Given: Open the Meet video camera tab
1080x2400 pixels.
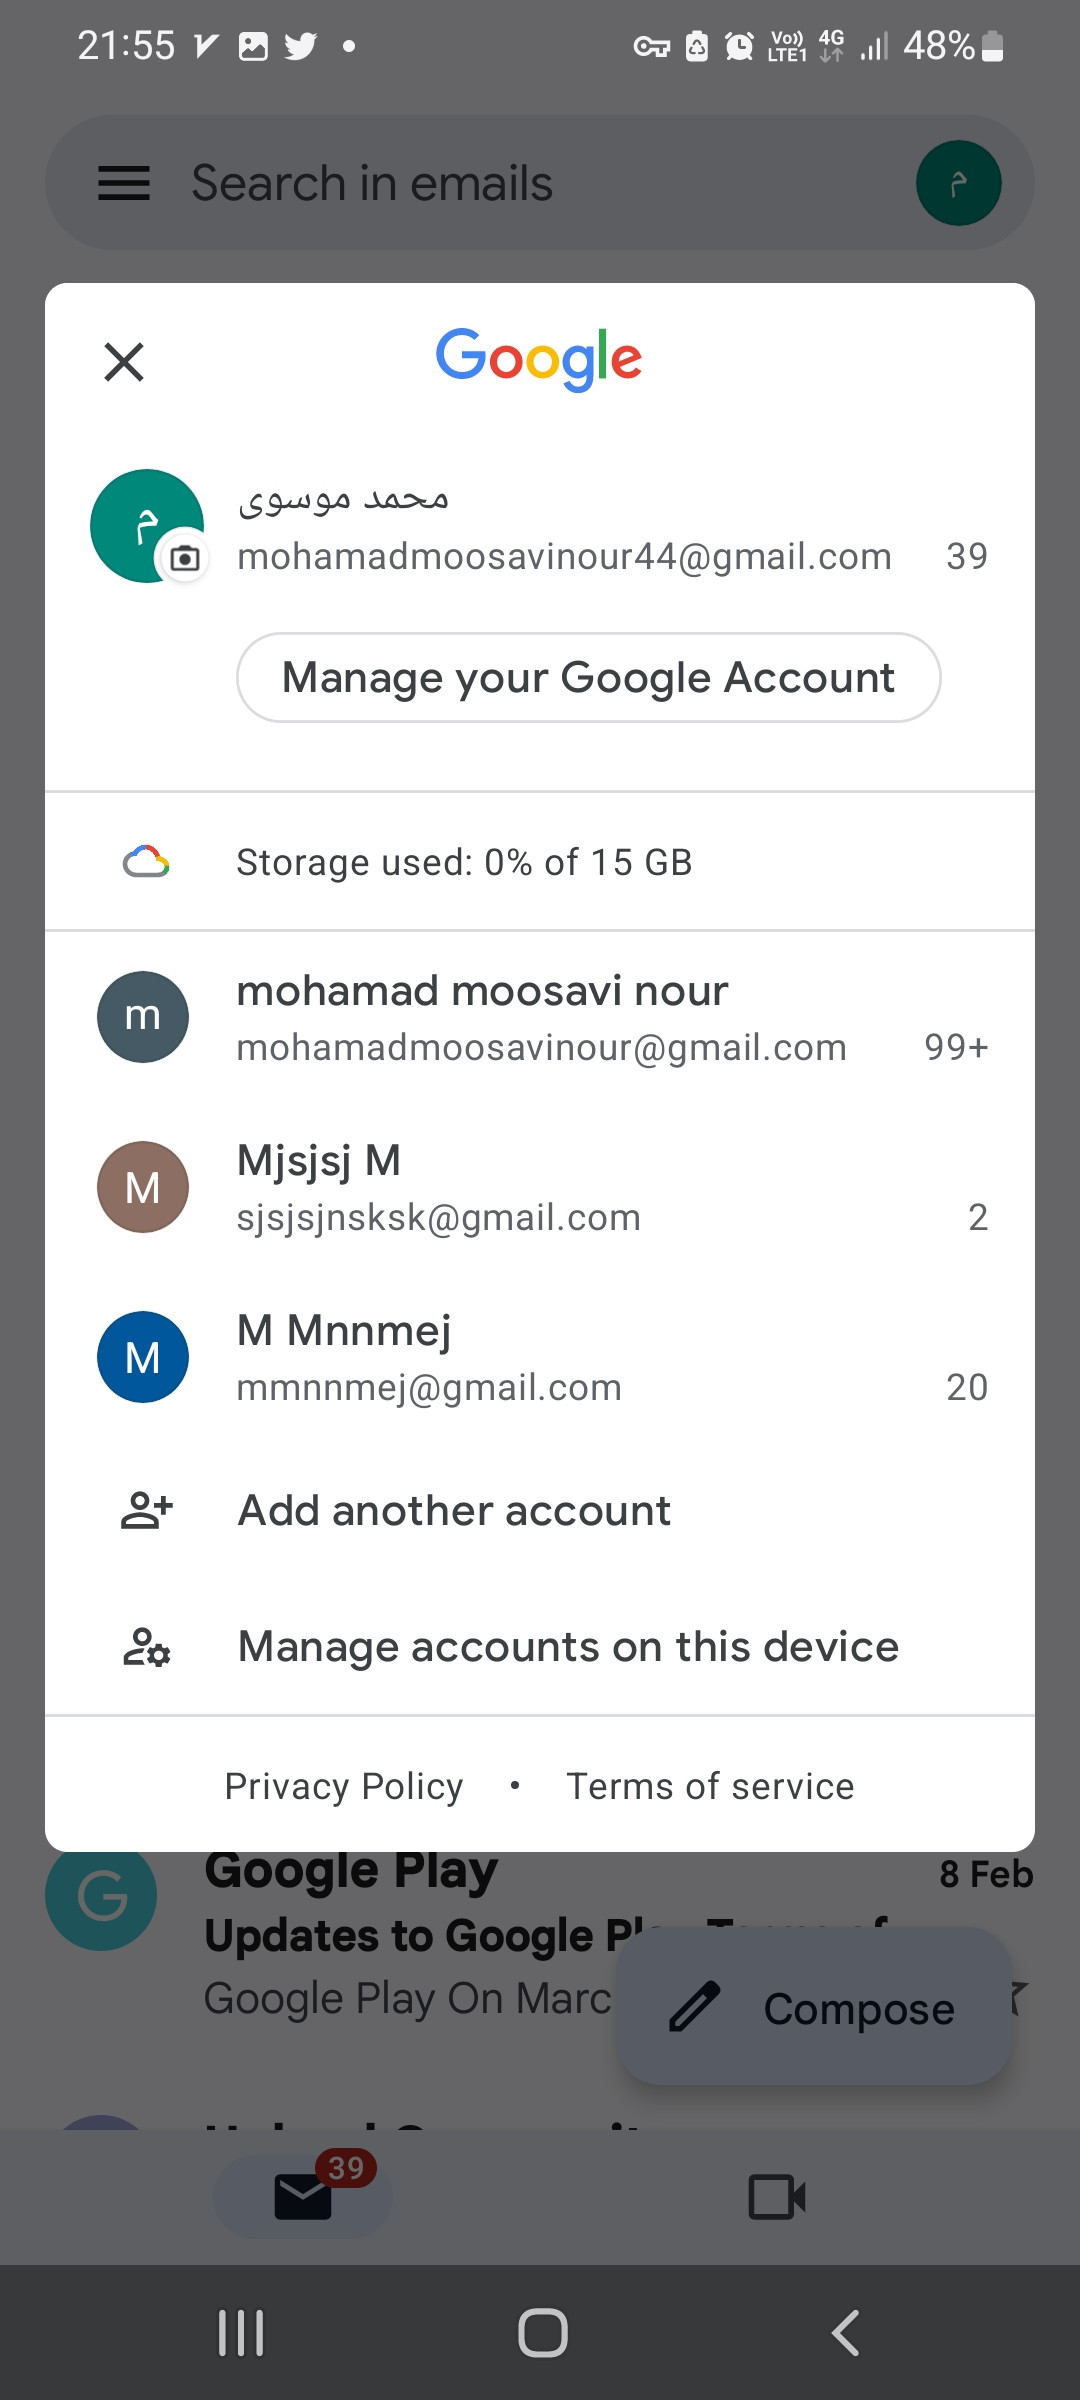Looking at the screenshot, I should tap(777, 2197).
